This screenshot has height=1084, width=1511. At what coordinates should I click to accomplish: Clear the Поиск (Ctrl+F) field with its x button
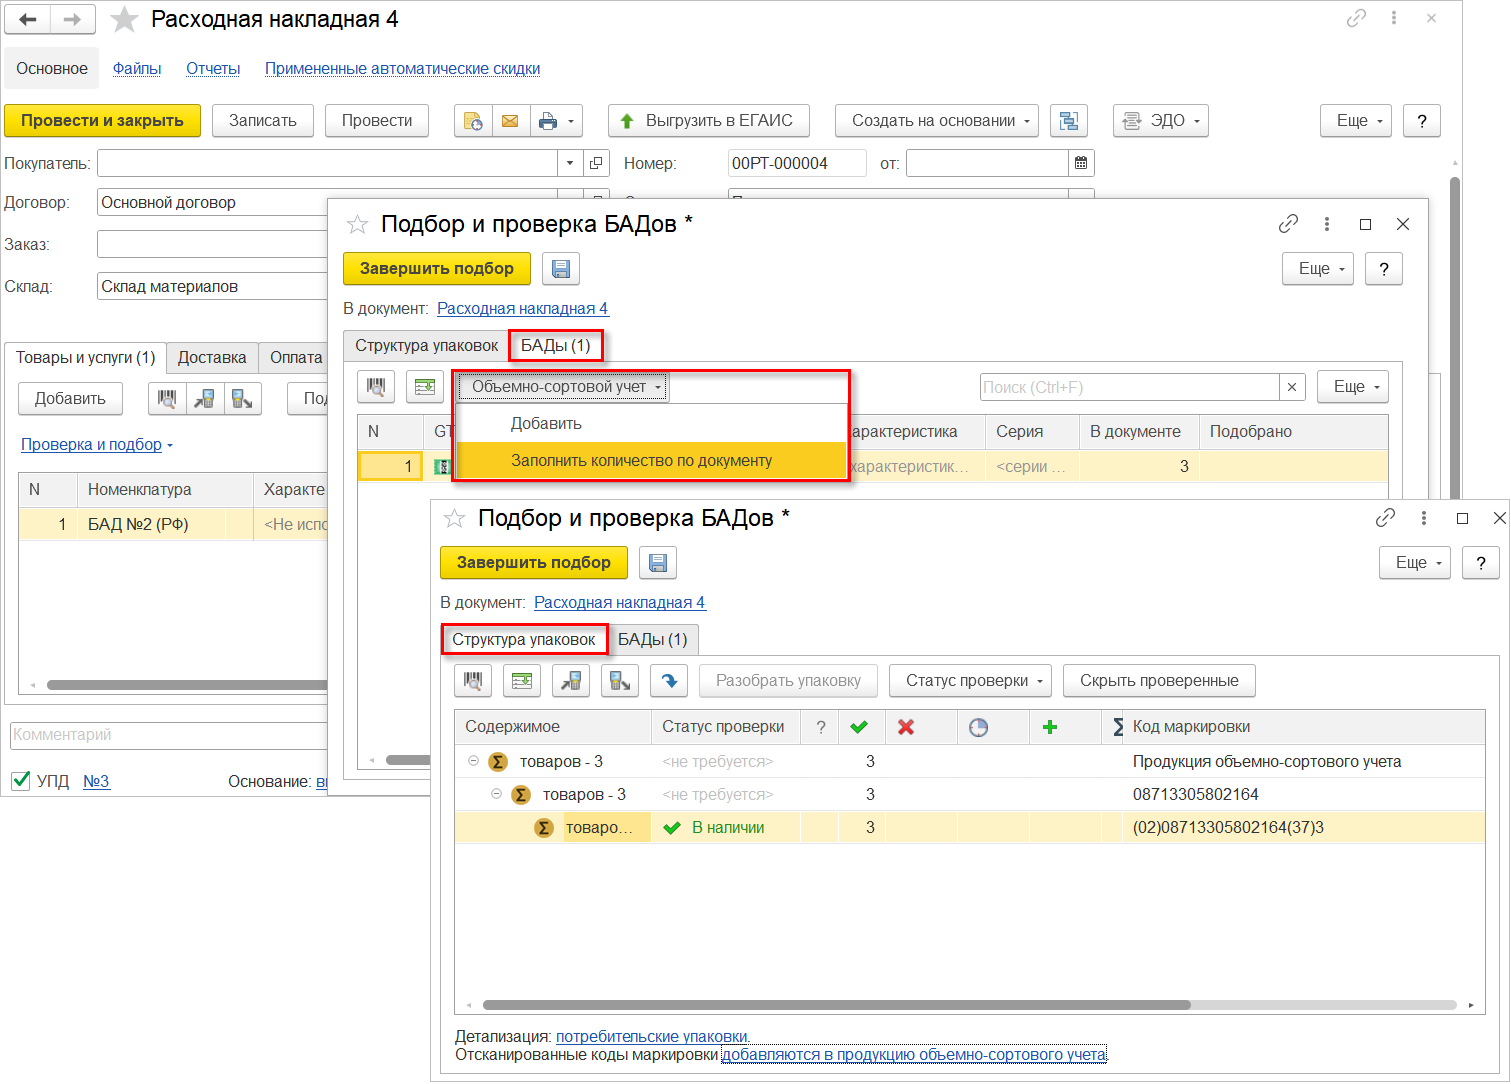click(x=1292, y=387)
